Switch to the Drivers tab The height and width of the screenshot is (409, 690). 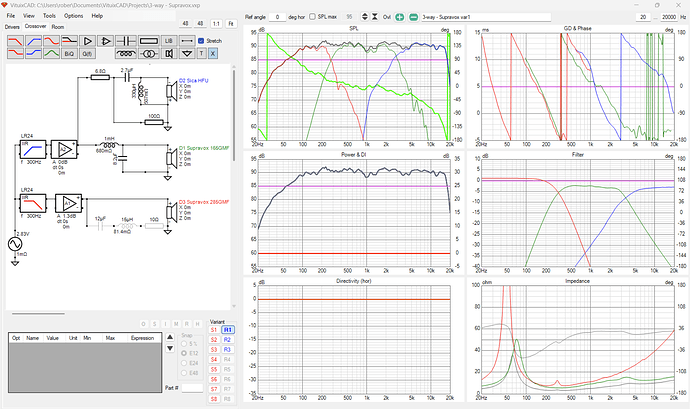[x=13, y=27]
